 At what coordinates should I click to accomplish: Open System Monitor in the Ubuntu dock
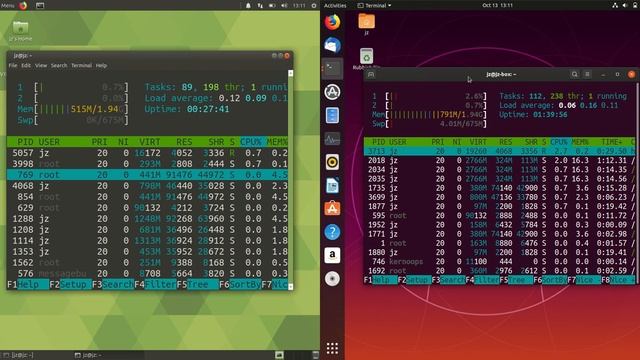[333, 139]
